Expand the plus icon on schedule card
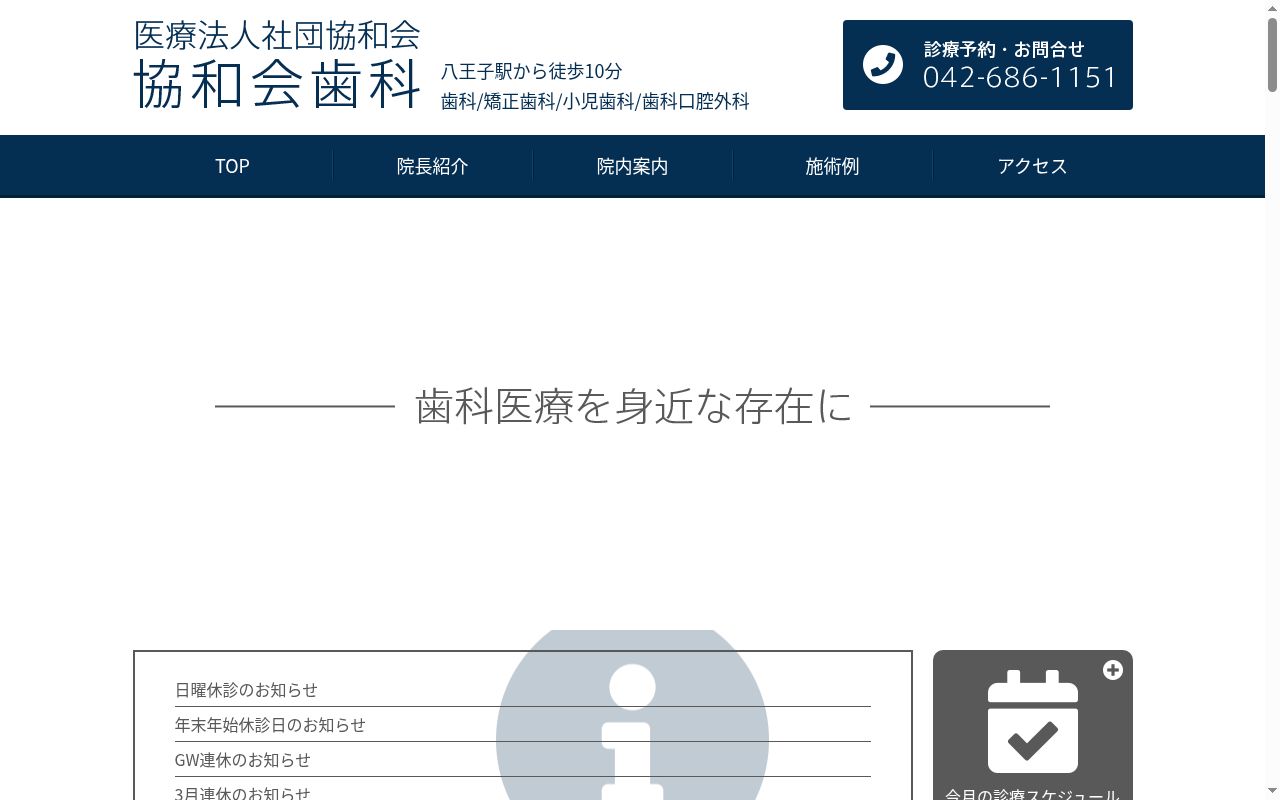 pos(1113,670)
